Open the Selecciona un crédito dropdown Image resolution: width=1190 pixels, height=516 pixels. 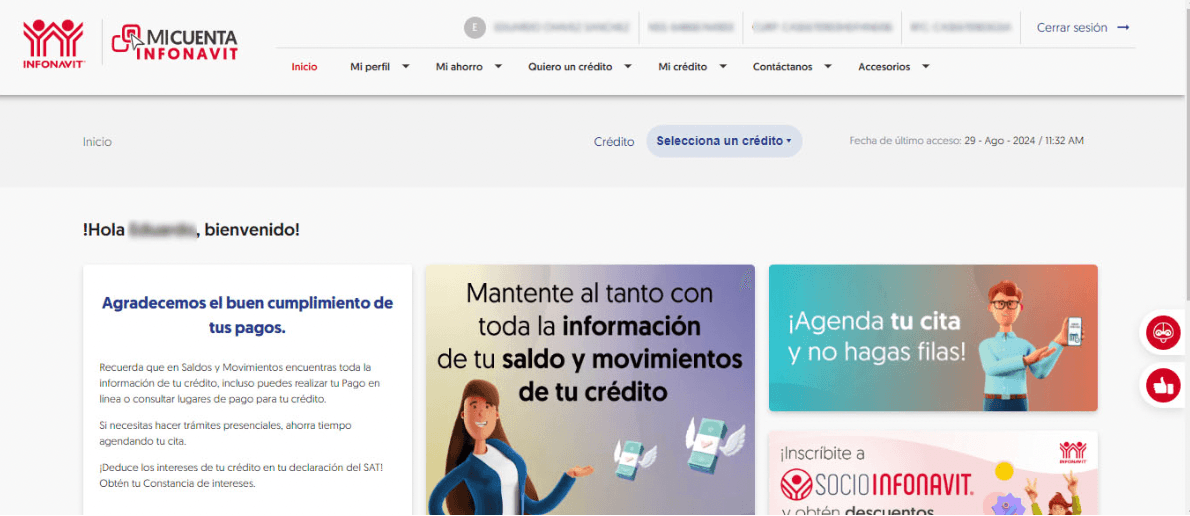point(724,141)
